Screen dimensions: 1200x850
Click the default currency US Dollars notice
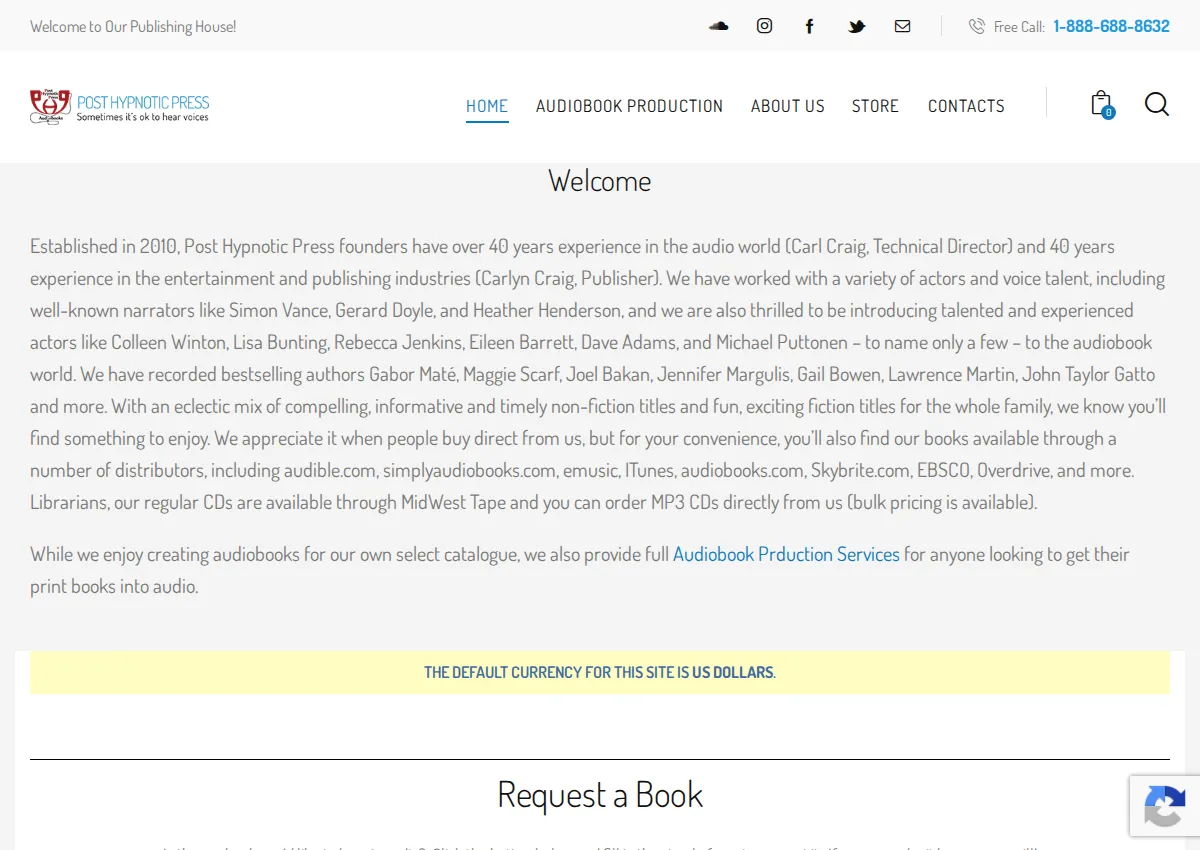point(600,672)
